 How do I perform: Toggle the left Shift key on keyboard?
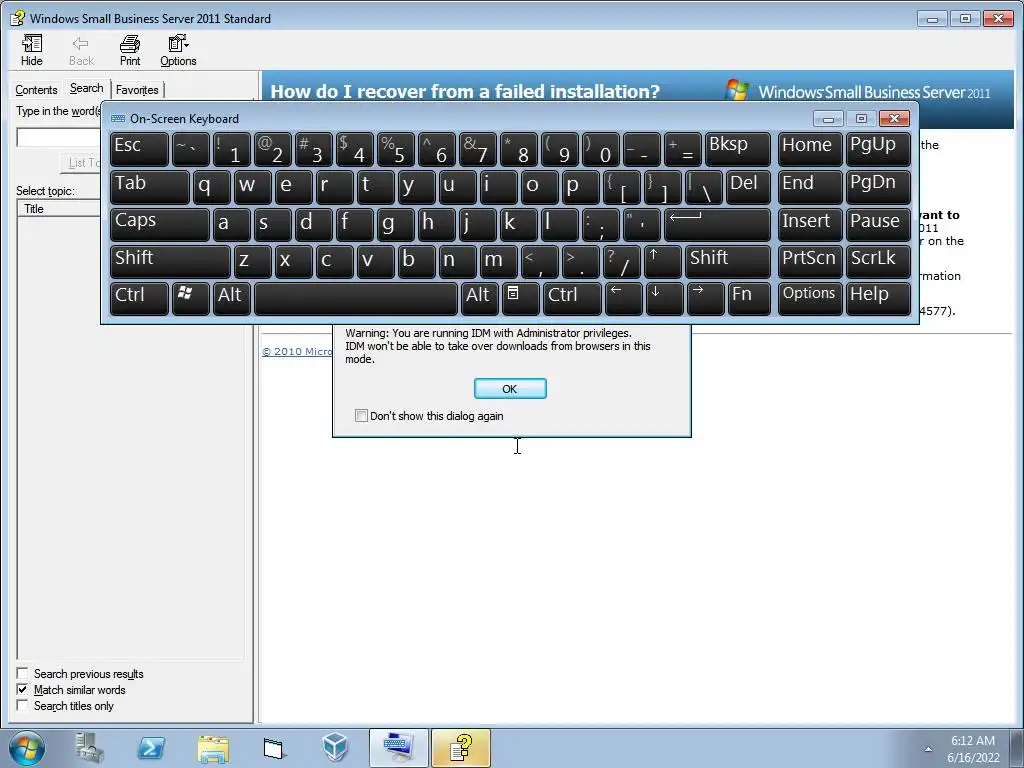[x=170, y=261]
